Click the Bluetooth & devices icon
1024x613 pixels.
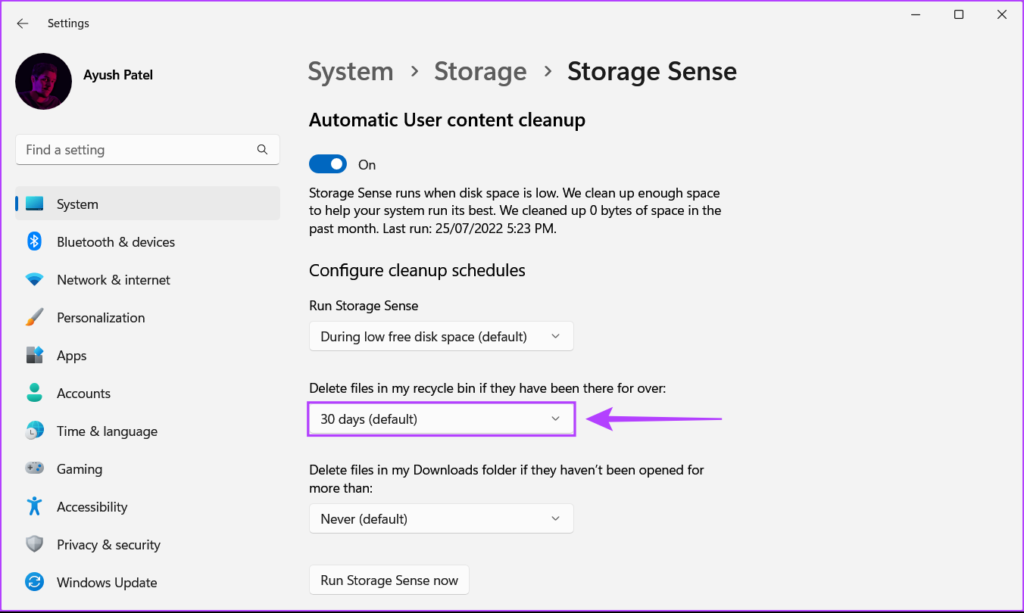tap(34, 242)
